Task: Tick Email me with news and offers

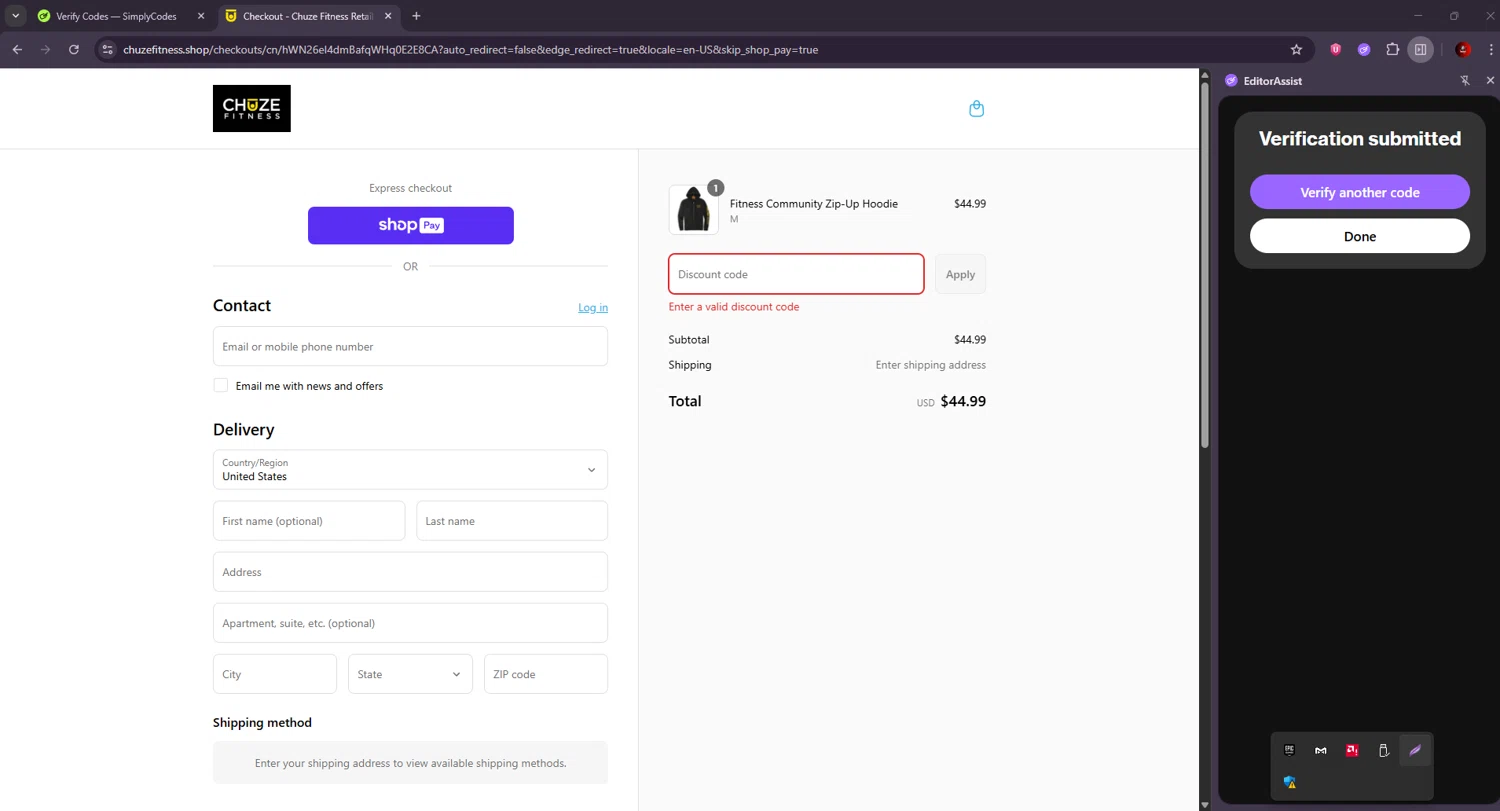Action: [x=221, y=385]
